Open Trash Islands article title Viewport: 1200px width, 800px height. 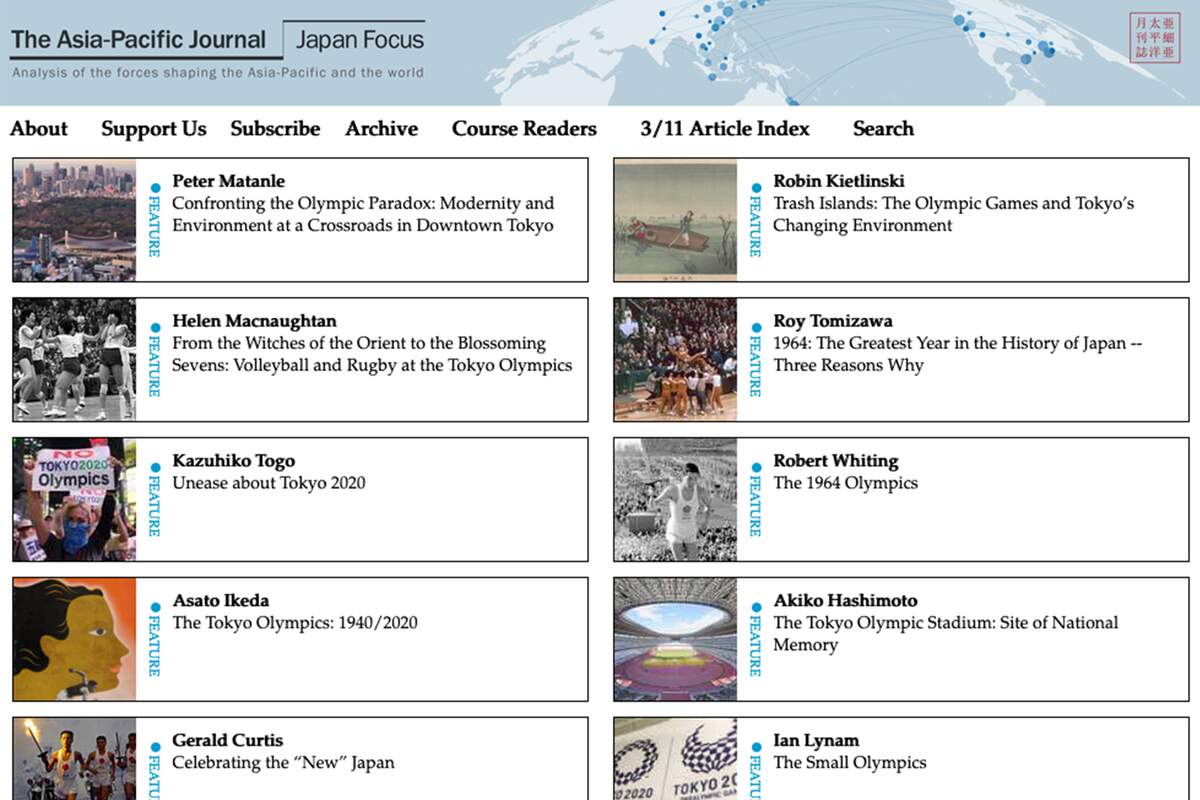(954, 214)
